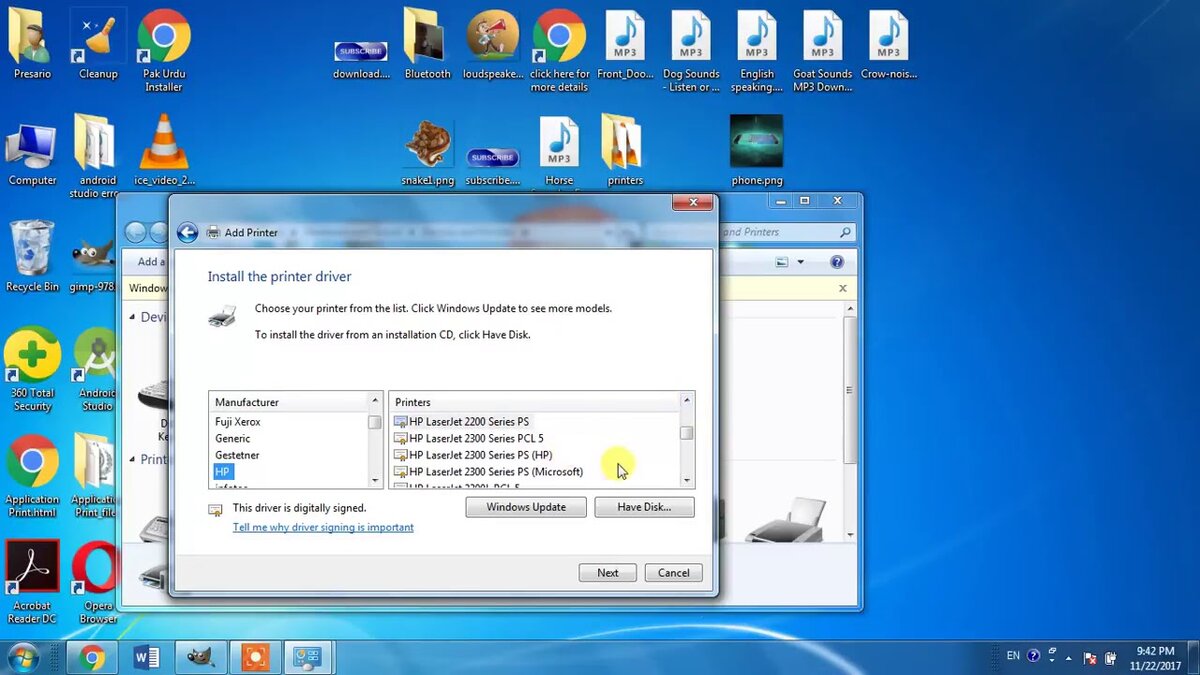Open the android studio error folder
The image size is (1200, 675).
pos(98,157)
